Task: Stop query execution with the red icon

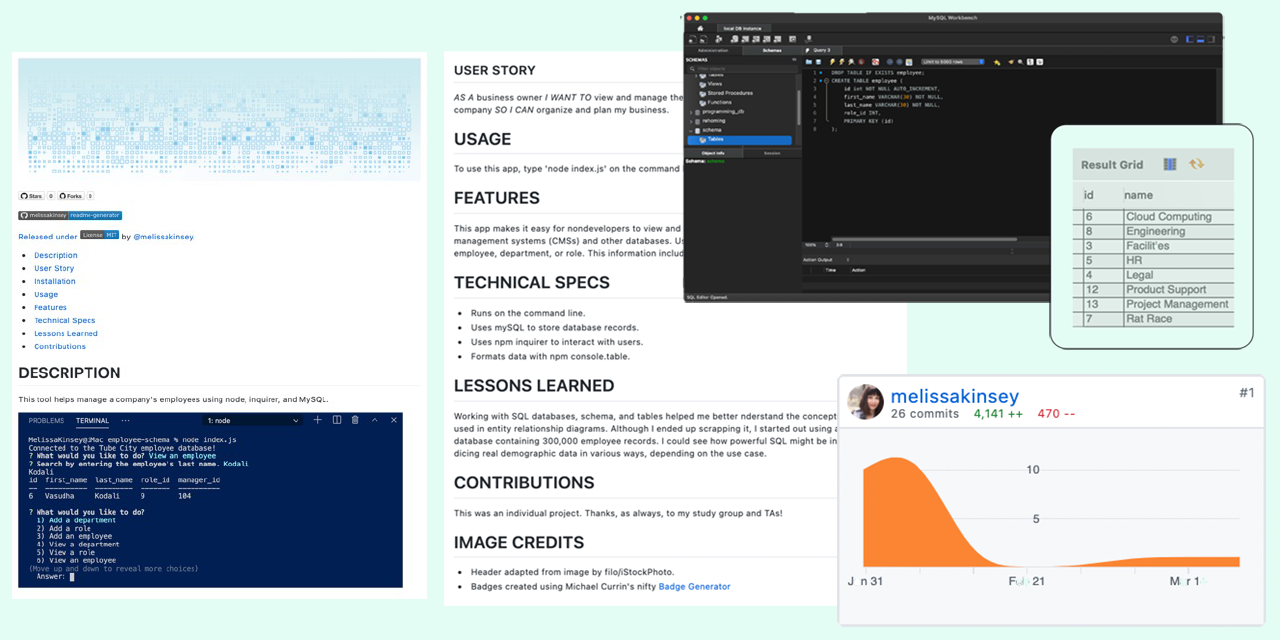Action: [861, 62]
